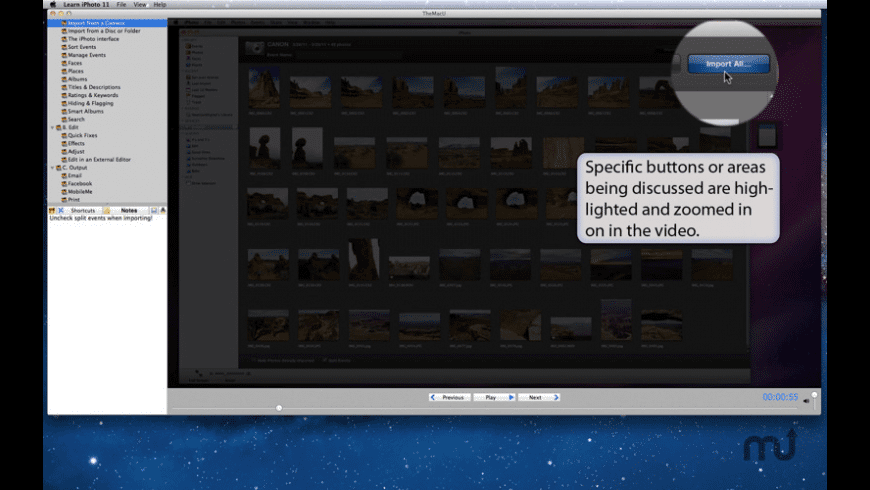Click the video progress slider knob

279,408
